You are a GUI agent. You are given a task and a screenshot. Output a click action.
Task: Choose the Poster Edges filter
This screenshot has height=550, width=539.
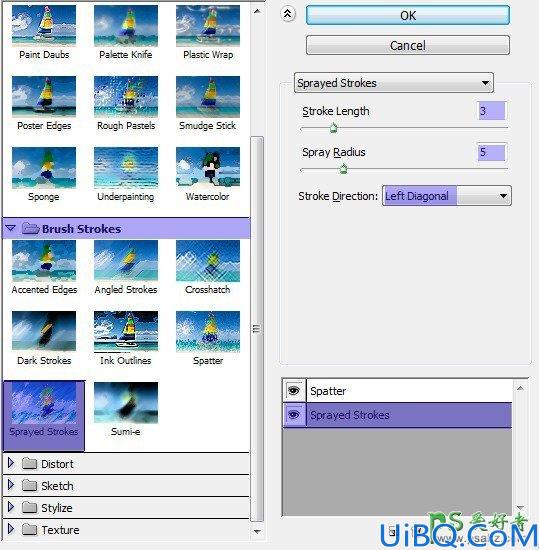point(44,97)
